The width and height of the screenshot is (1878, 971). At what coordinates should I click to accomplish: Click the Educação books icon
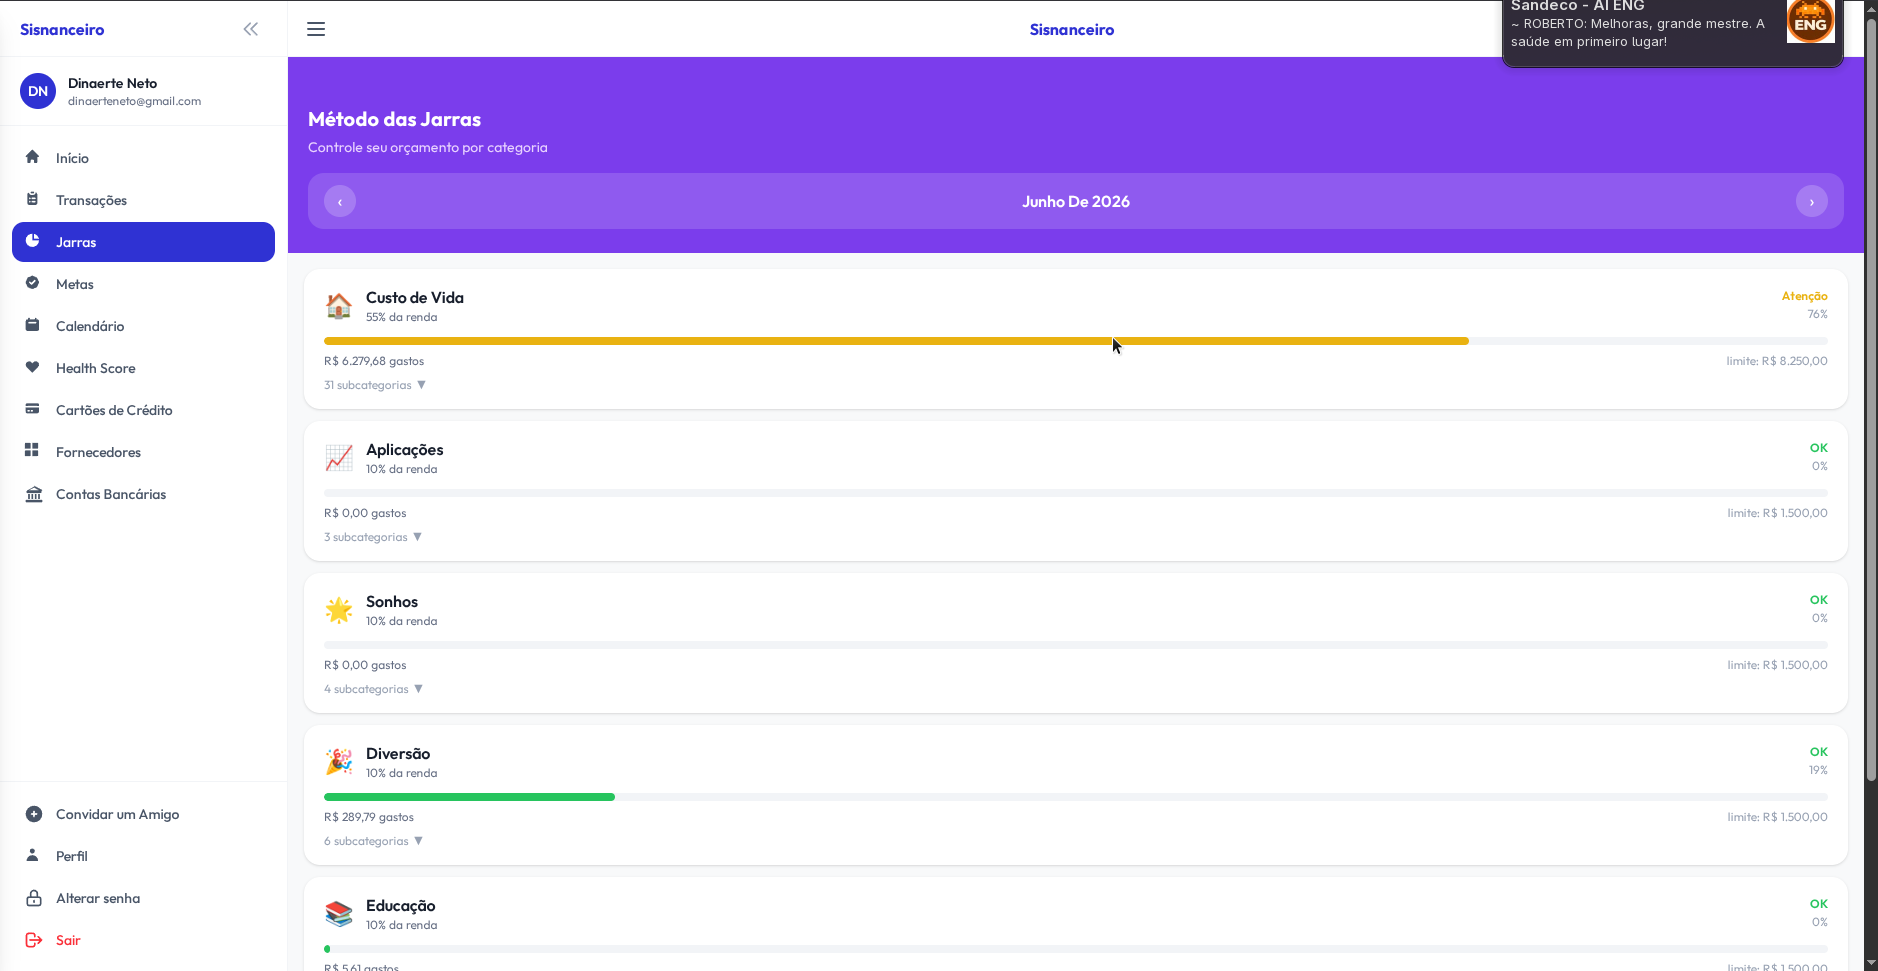pos(339,914)
